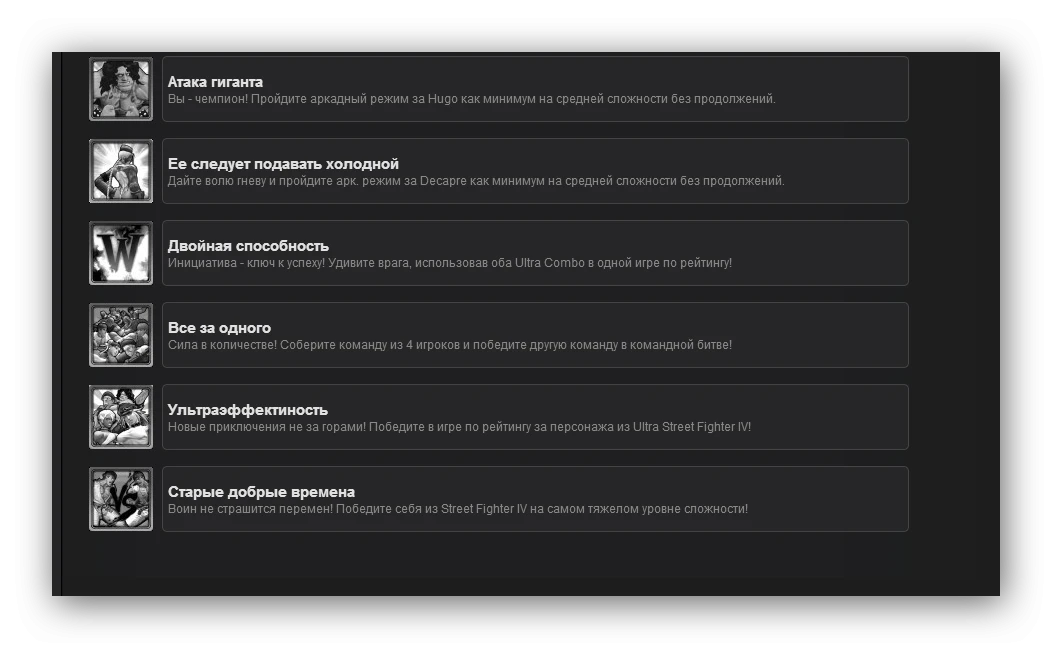This screenshot has height=648, width=1052.
Task: Select the Старые добрые времена title
Action: [261, 492]
